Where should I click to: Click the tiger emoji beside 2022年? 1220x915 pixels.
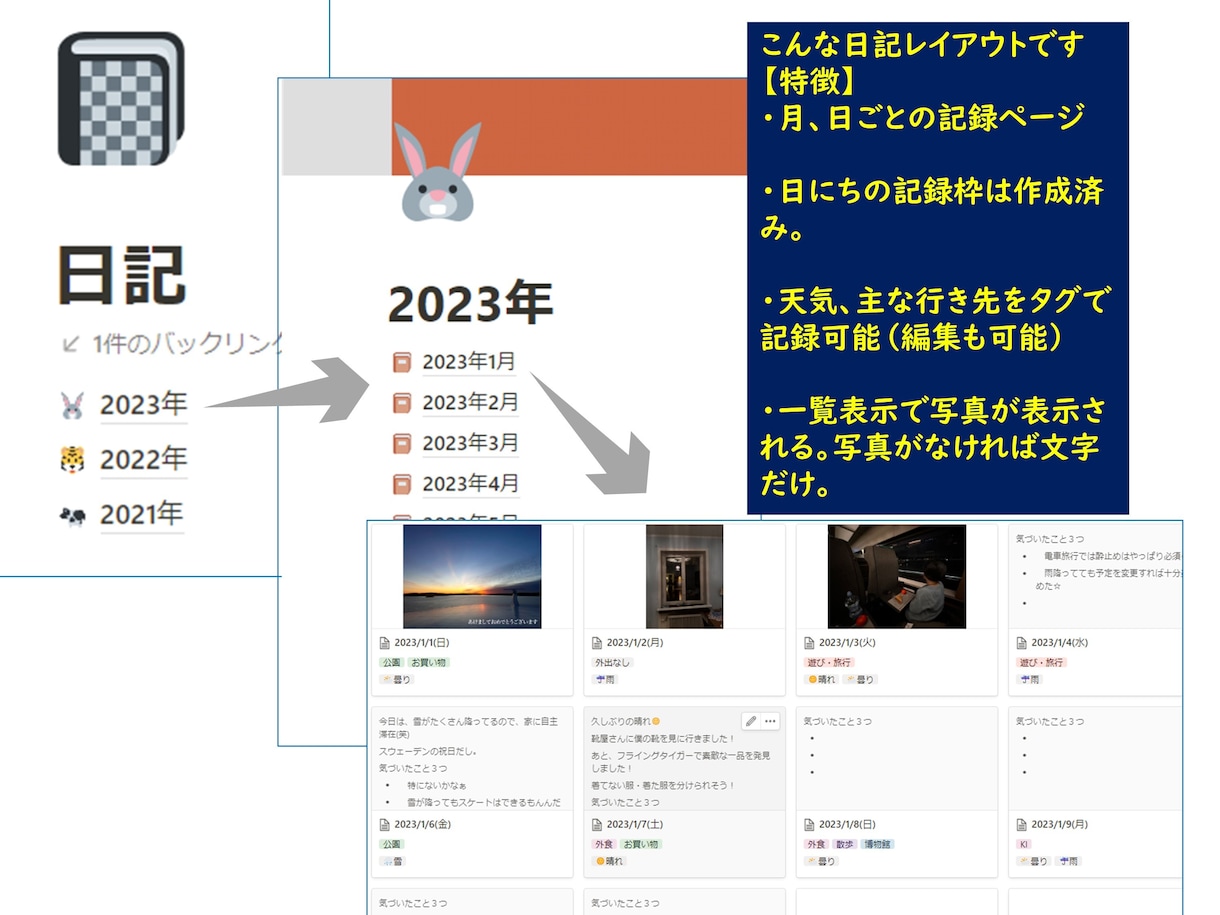tap(72, 460)
